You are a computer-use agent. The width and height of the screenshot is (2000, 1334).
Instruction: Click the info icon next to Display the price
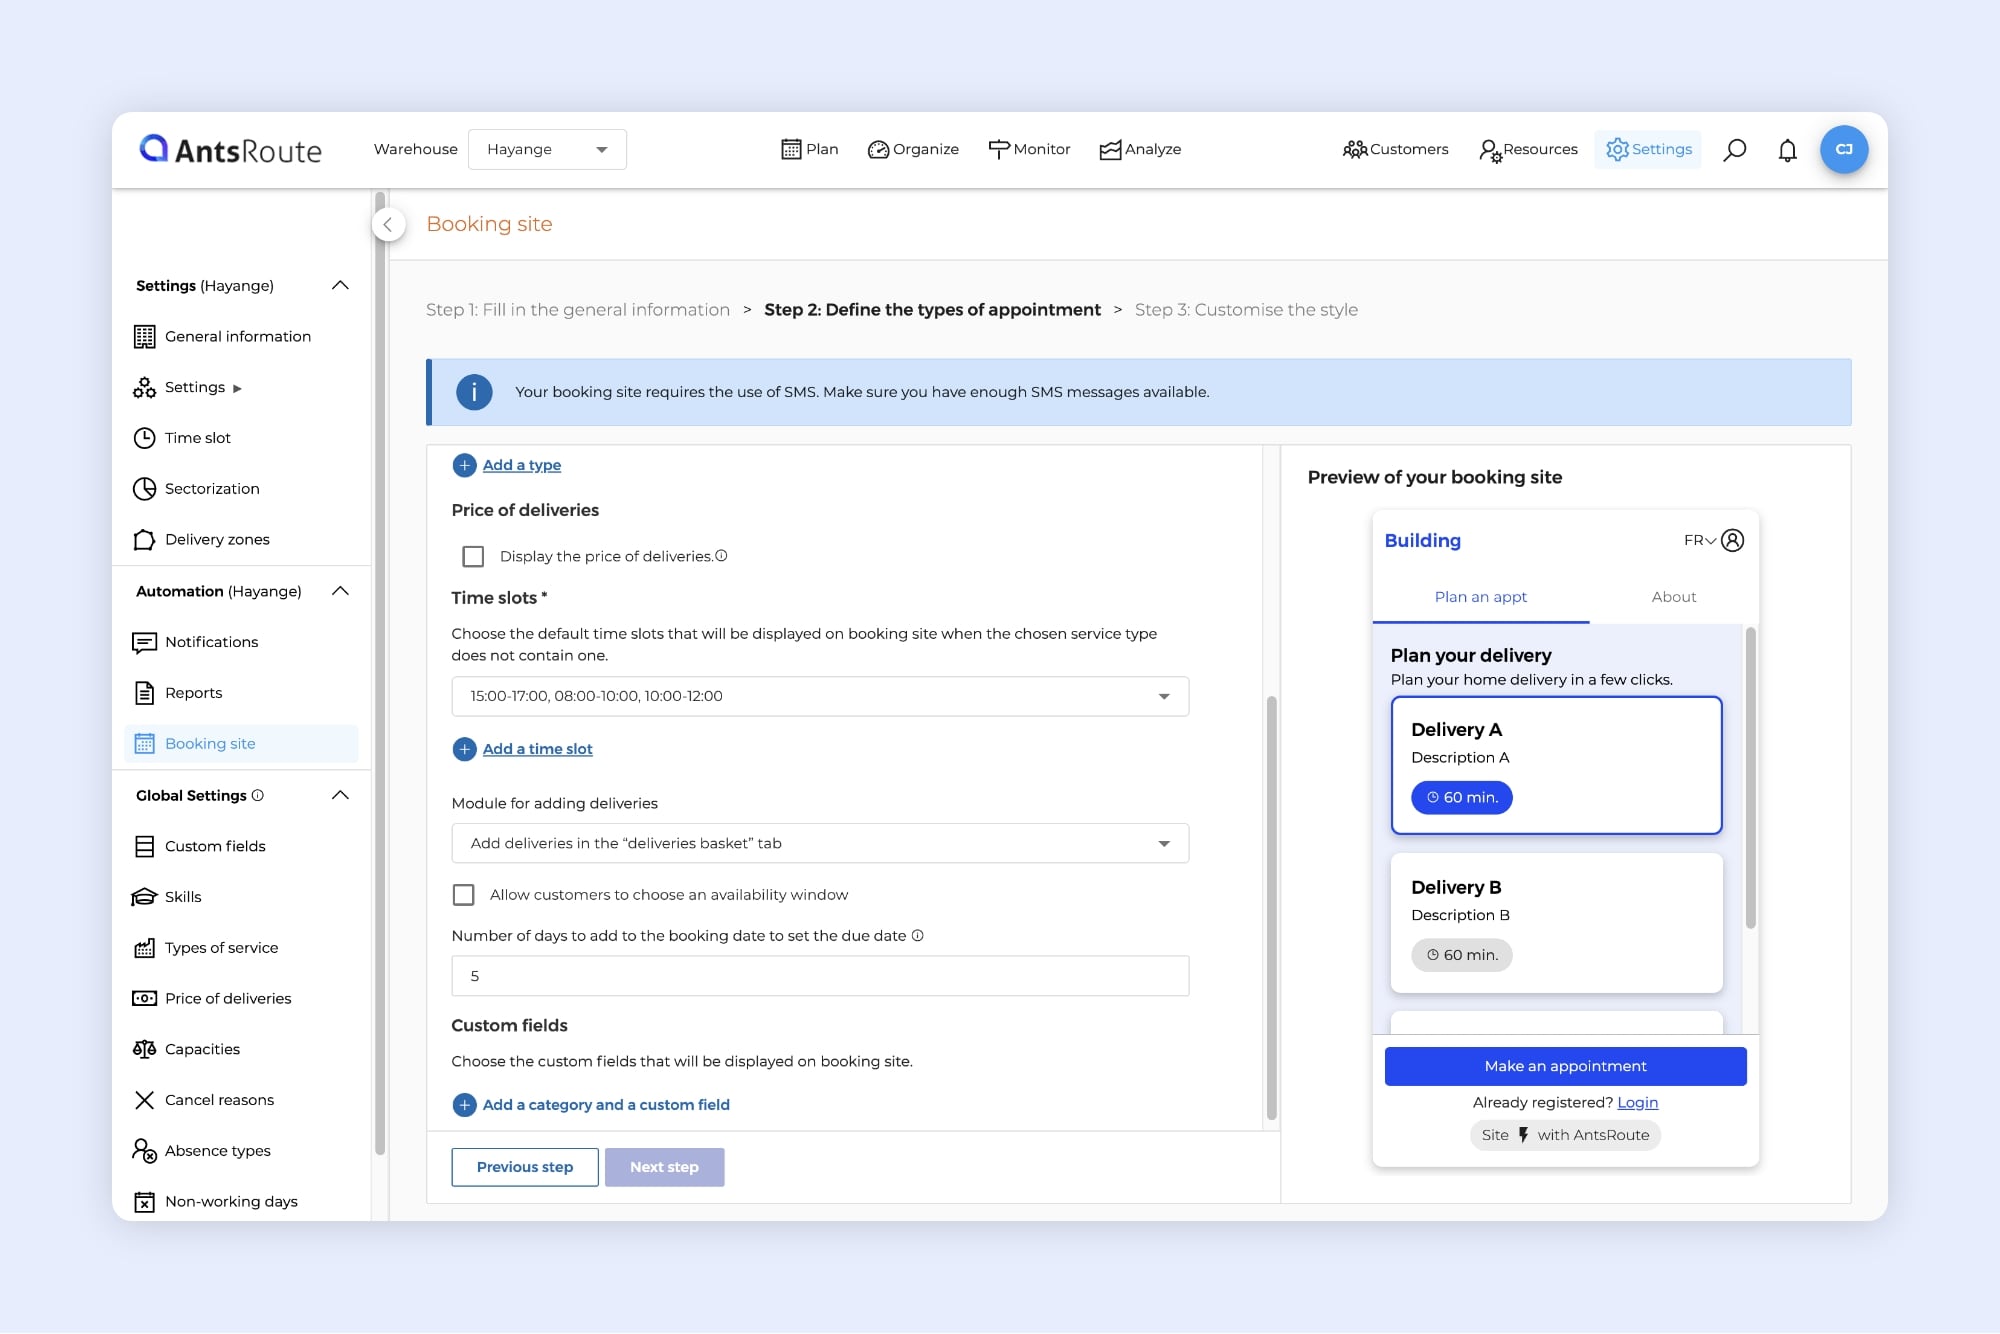(722, 556)
